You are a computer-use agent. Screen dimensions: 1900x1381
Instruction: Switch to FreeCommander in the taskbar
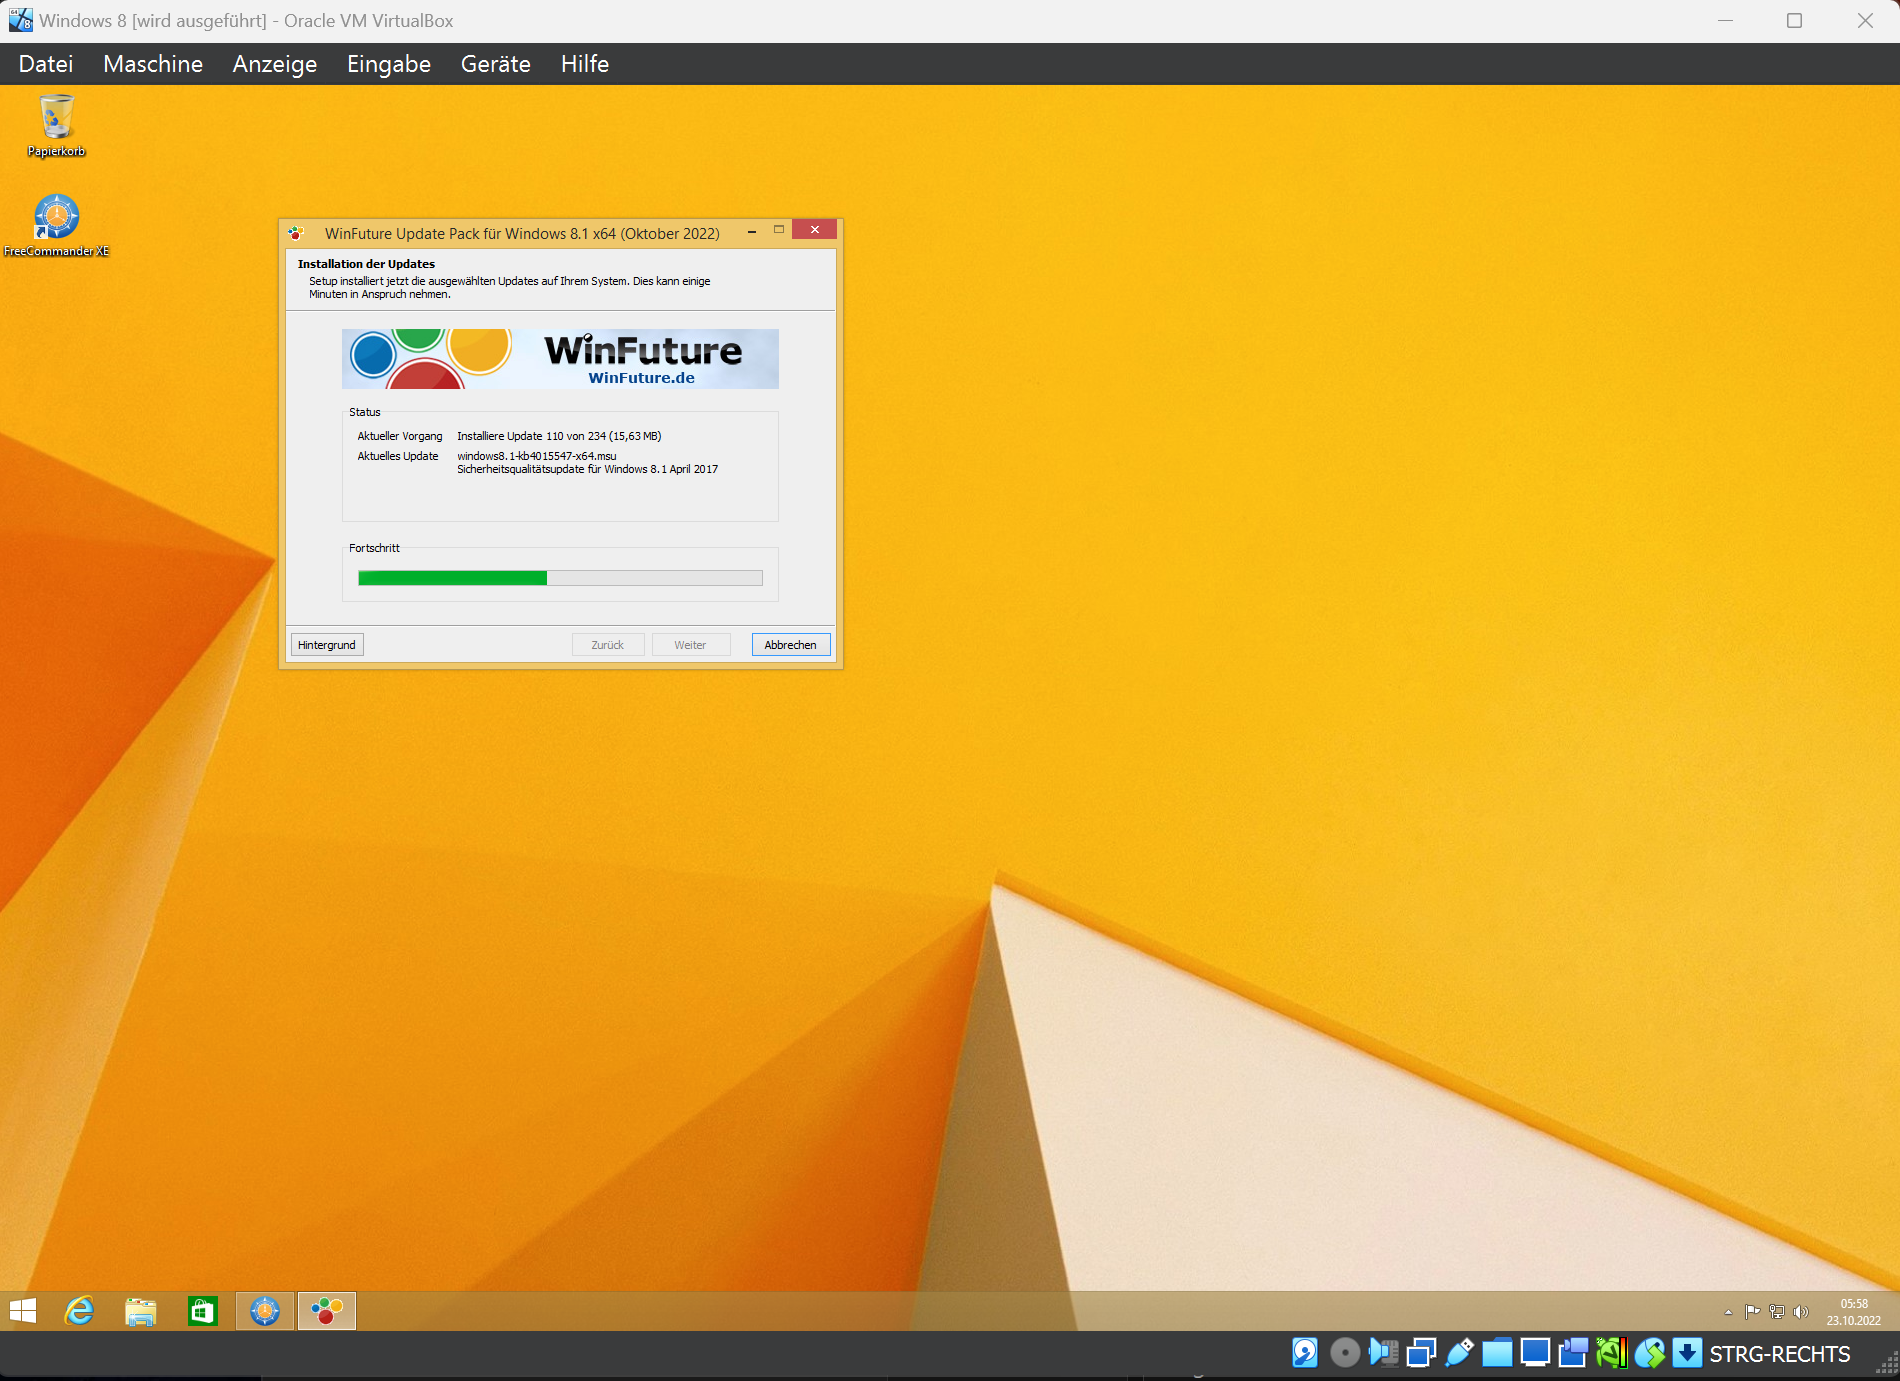[265, 1311]
